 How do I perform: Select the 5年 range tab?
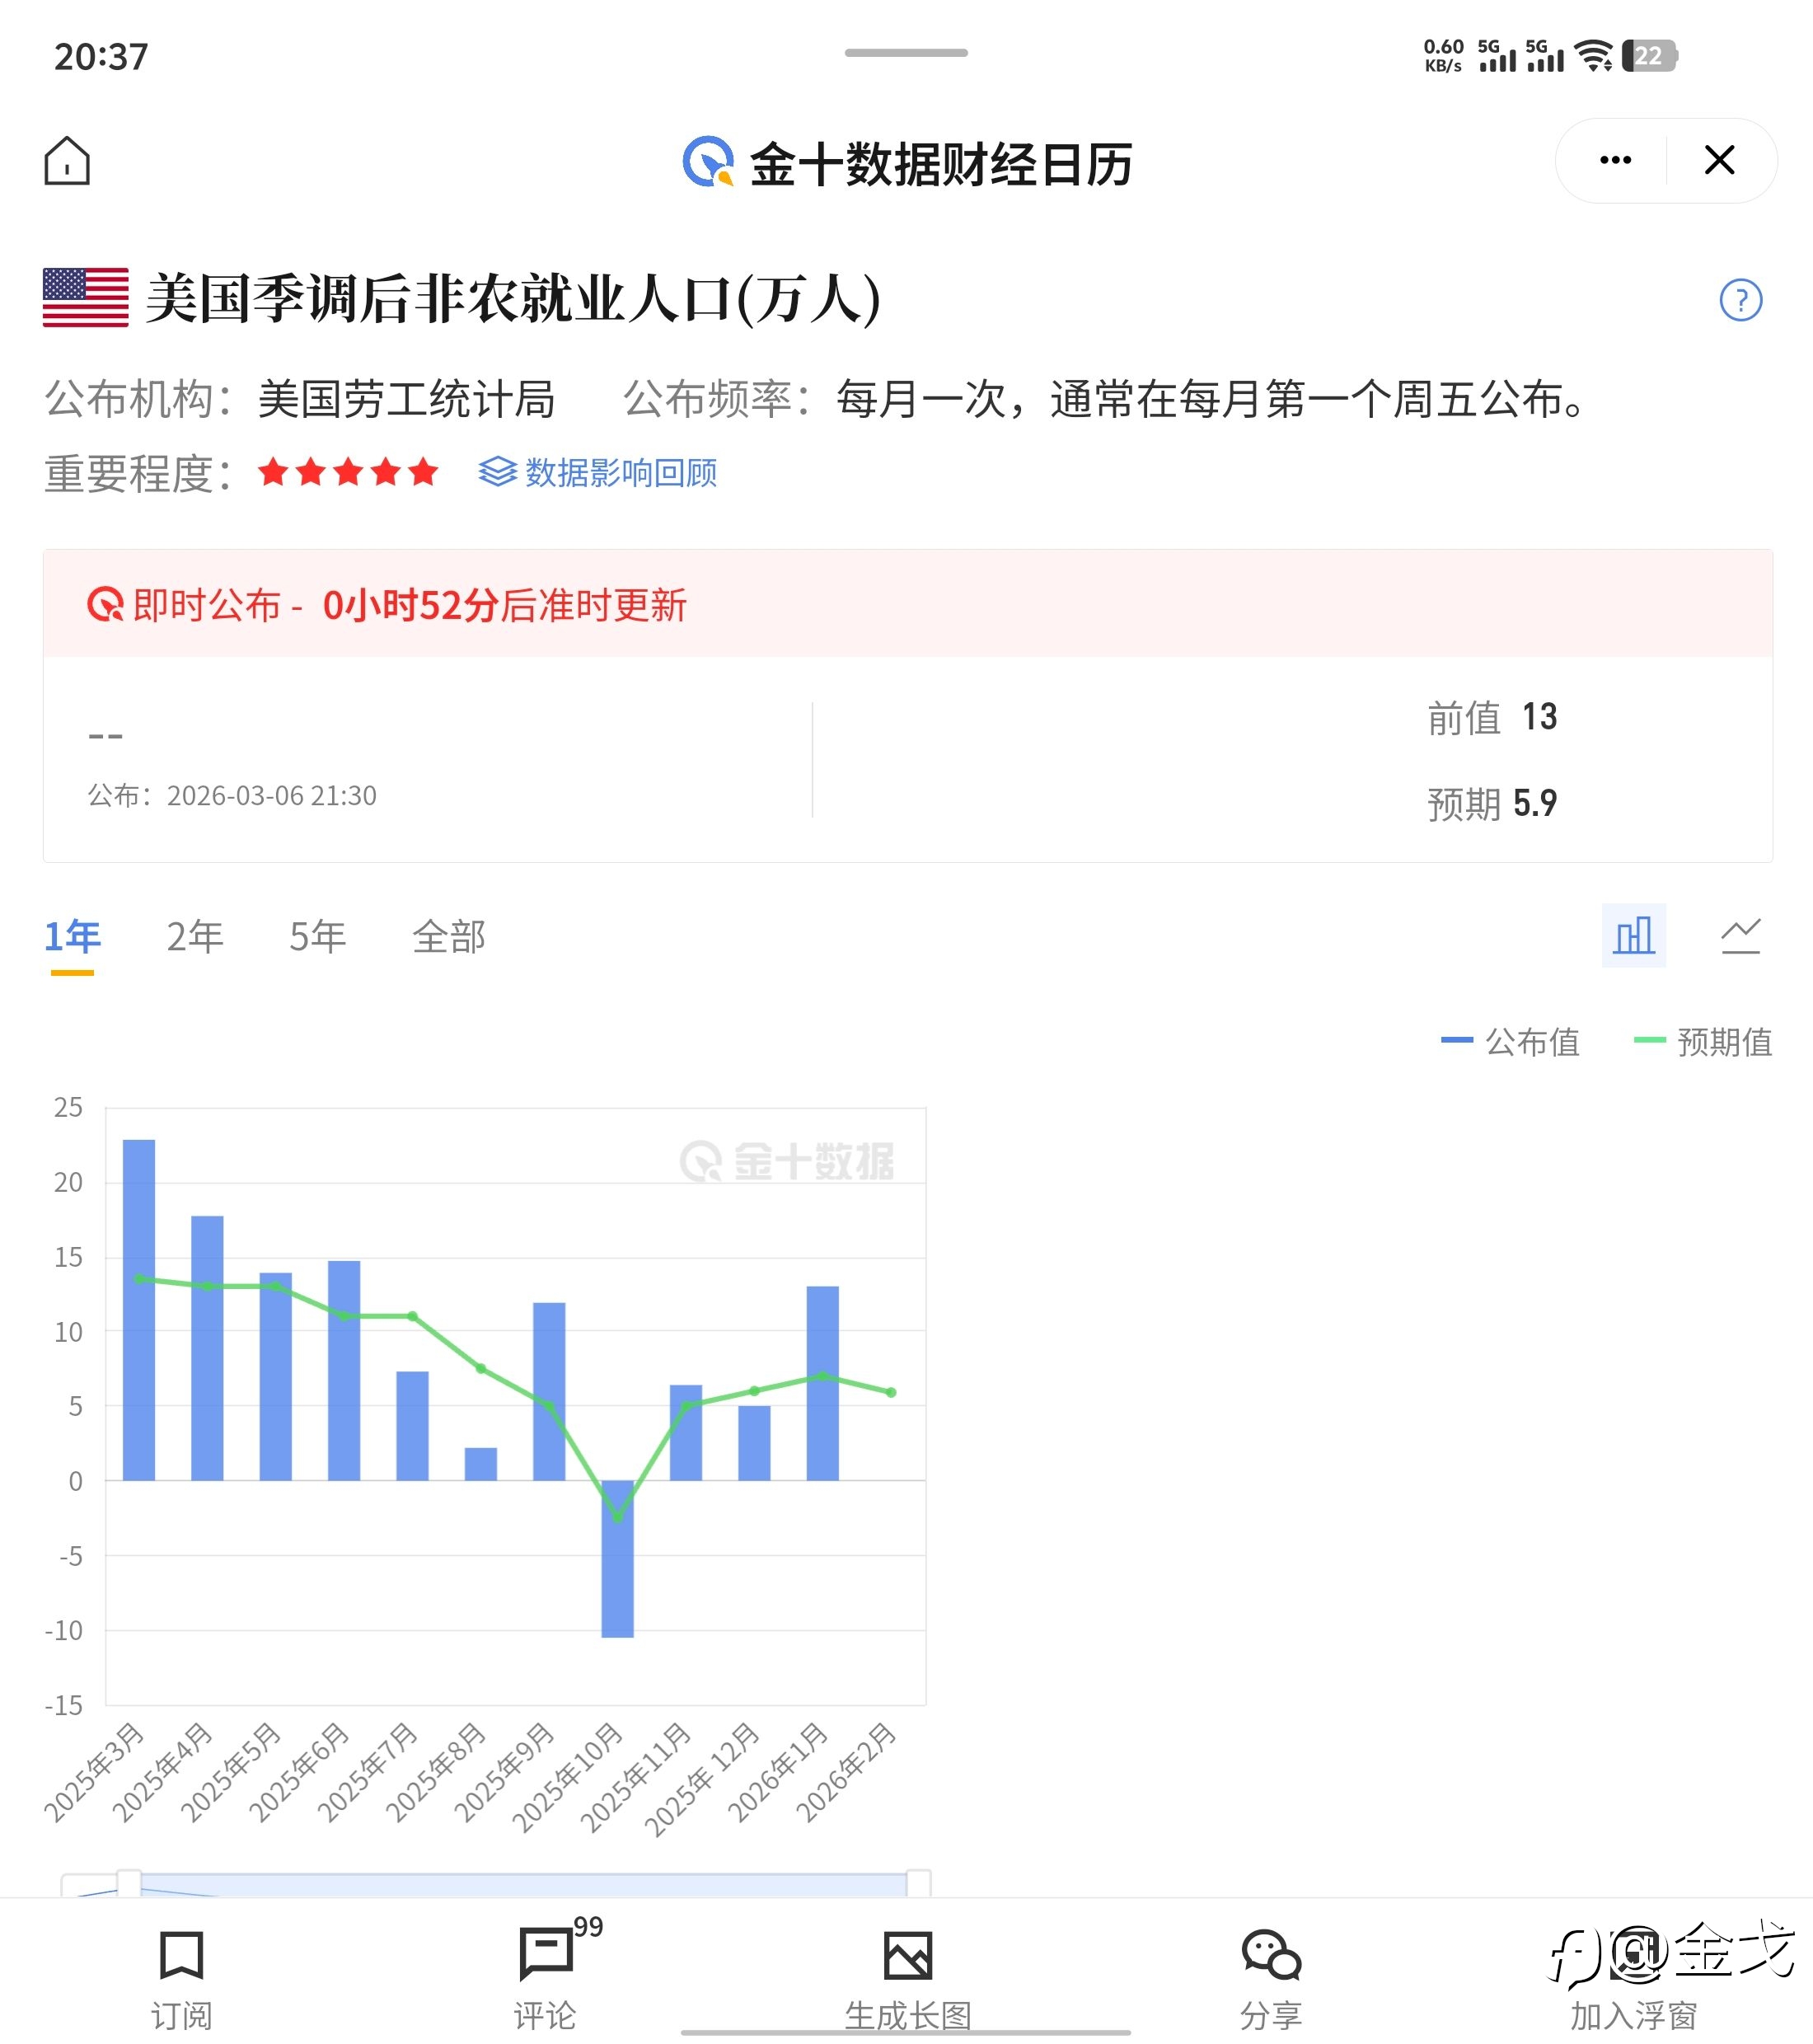point(318,937)
